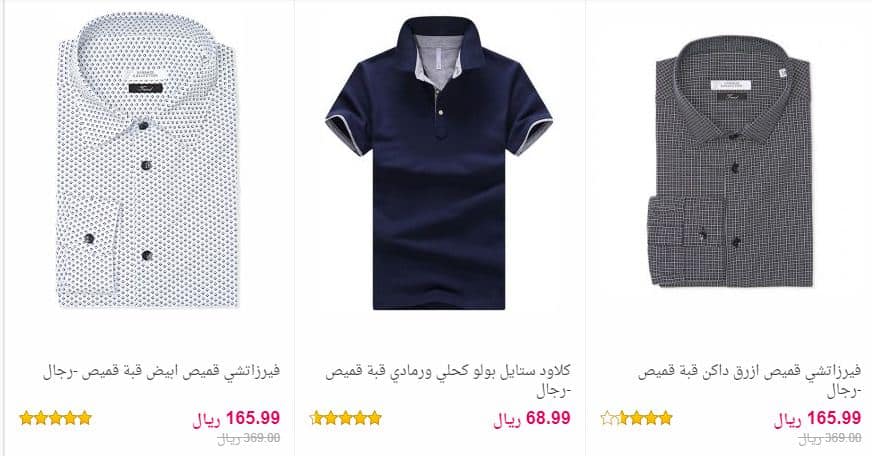Click the navy polo five-star rating
Screen dimensions: 872x456
(346, 418)
